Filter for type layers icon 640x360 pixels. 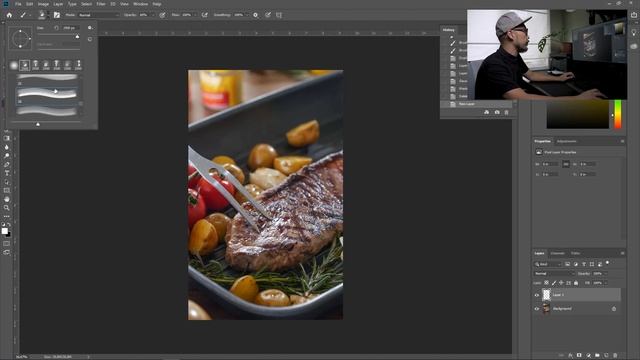coord(584,264)
